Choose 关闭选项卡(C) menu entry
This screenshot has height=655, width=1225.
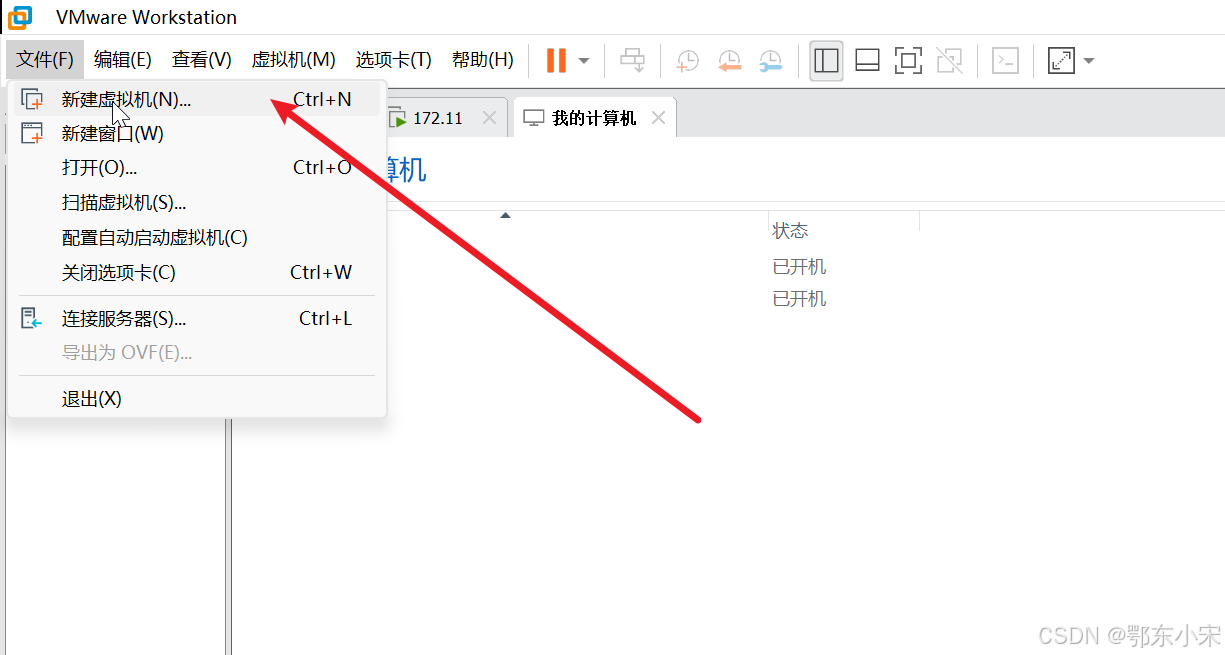click(197, 273)
